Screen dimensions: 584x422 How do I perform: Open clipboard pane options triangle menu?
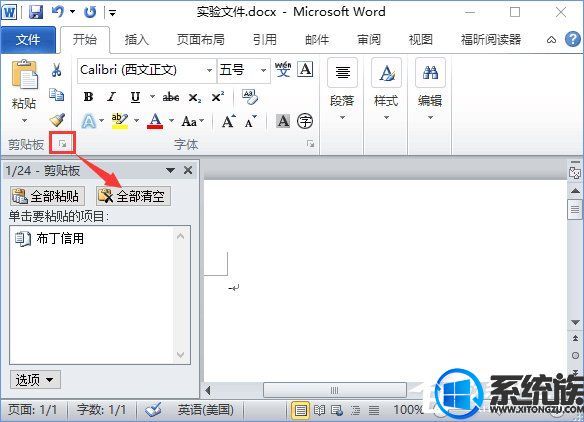(170, 170)
